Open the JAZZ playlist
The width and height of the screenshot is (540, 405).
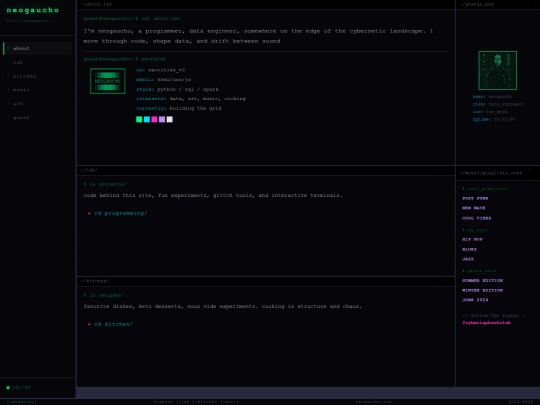(x=468, y=259)
